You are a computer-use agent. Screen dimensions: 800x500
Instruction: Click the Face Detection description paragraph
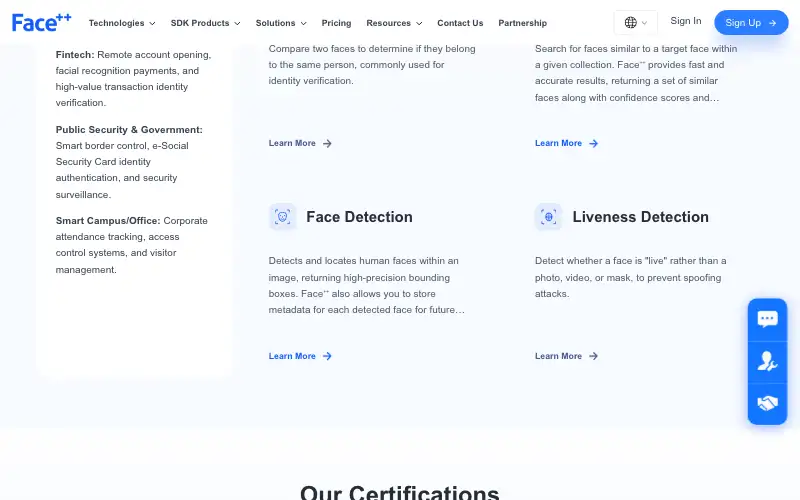(367, 285)
